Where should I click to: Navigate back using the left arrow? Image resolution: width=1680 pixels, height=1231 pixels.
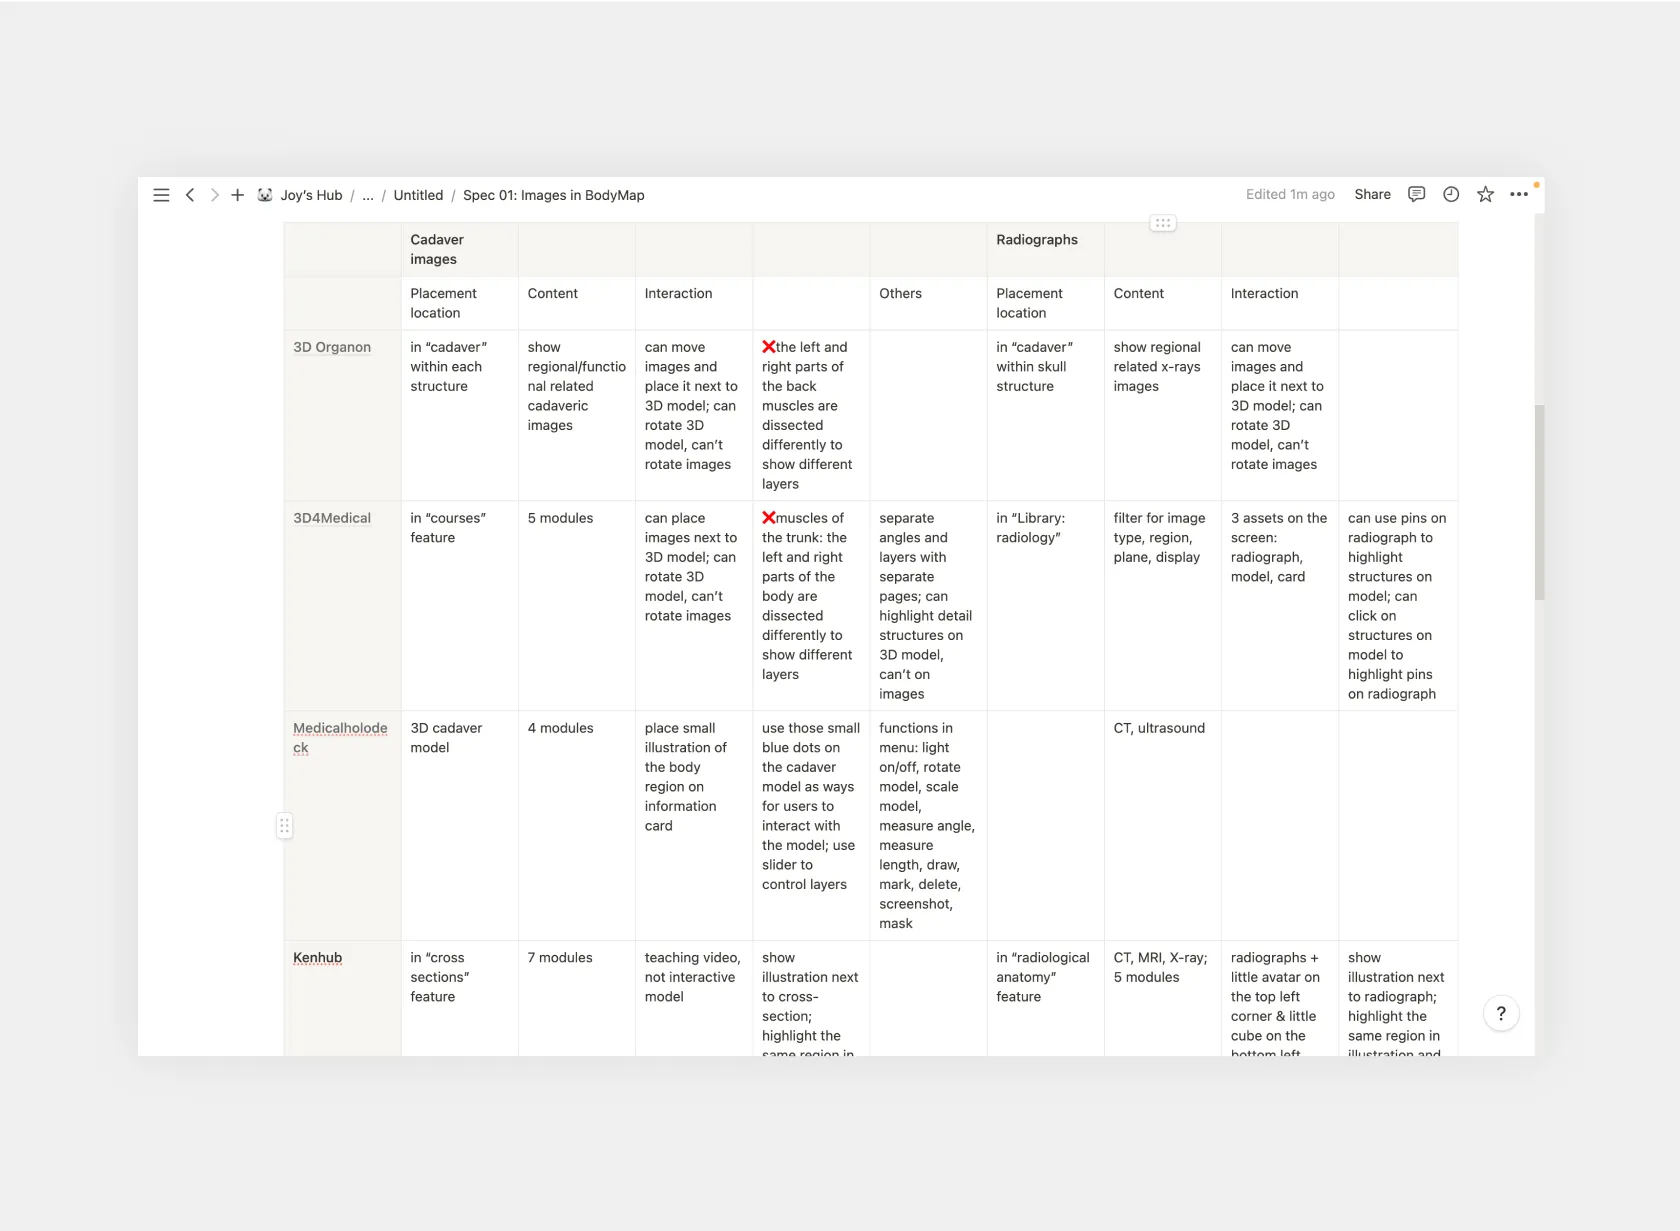[190, 195]
